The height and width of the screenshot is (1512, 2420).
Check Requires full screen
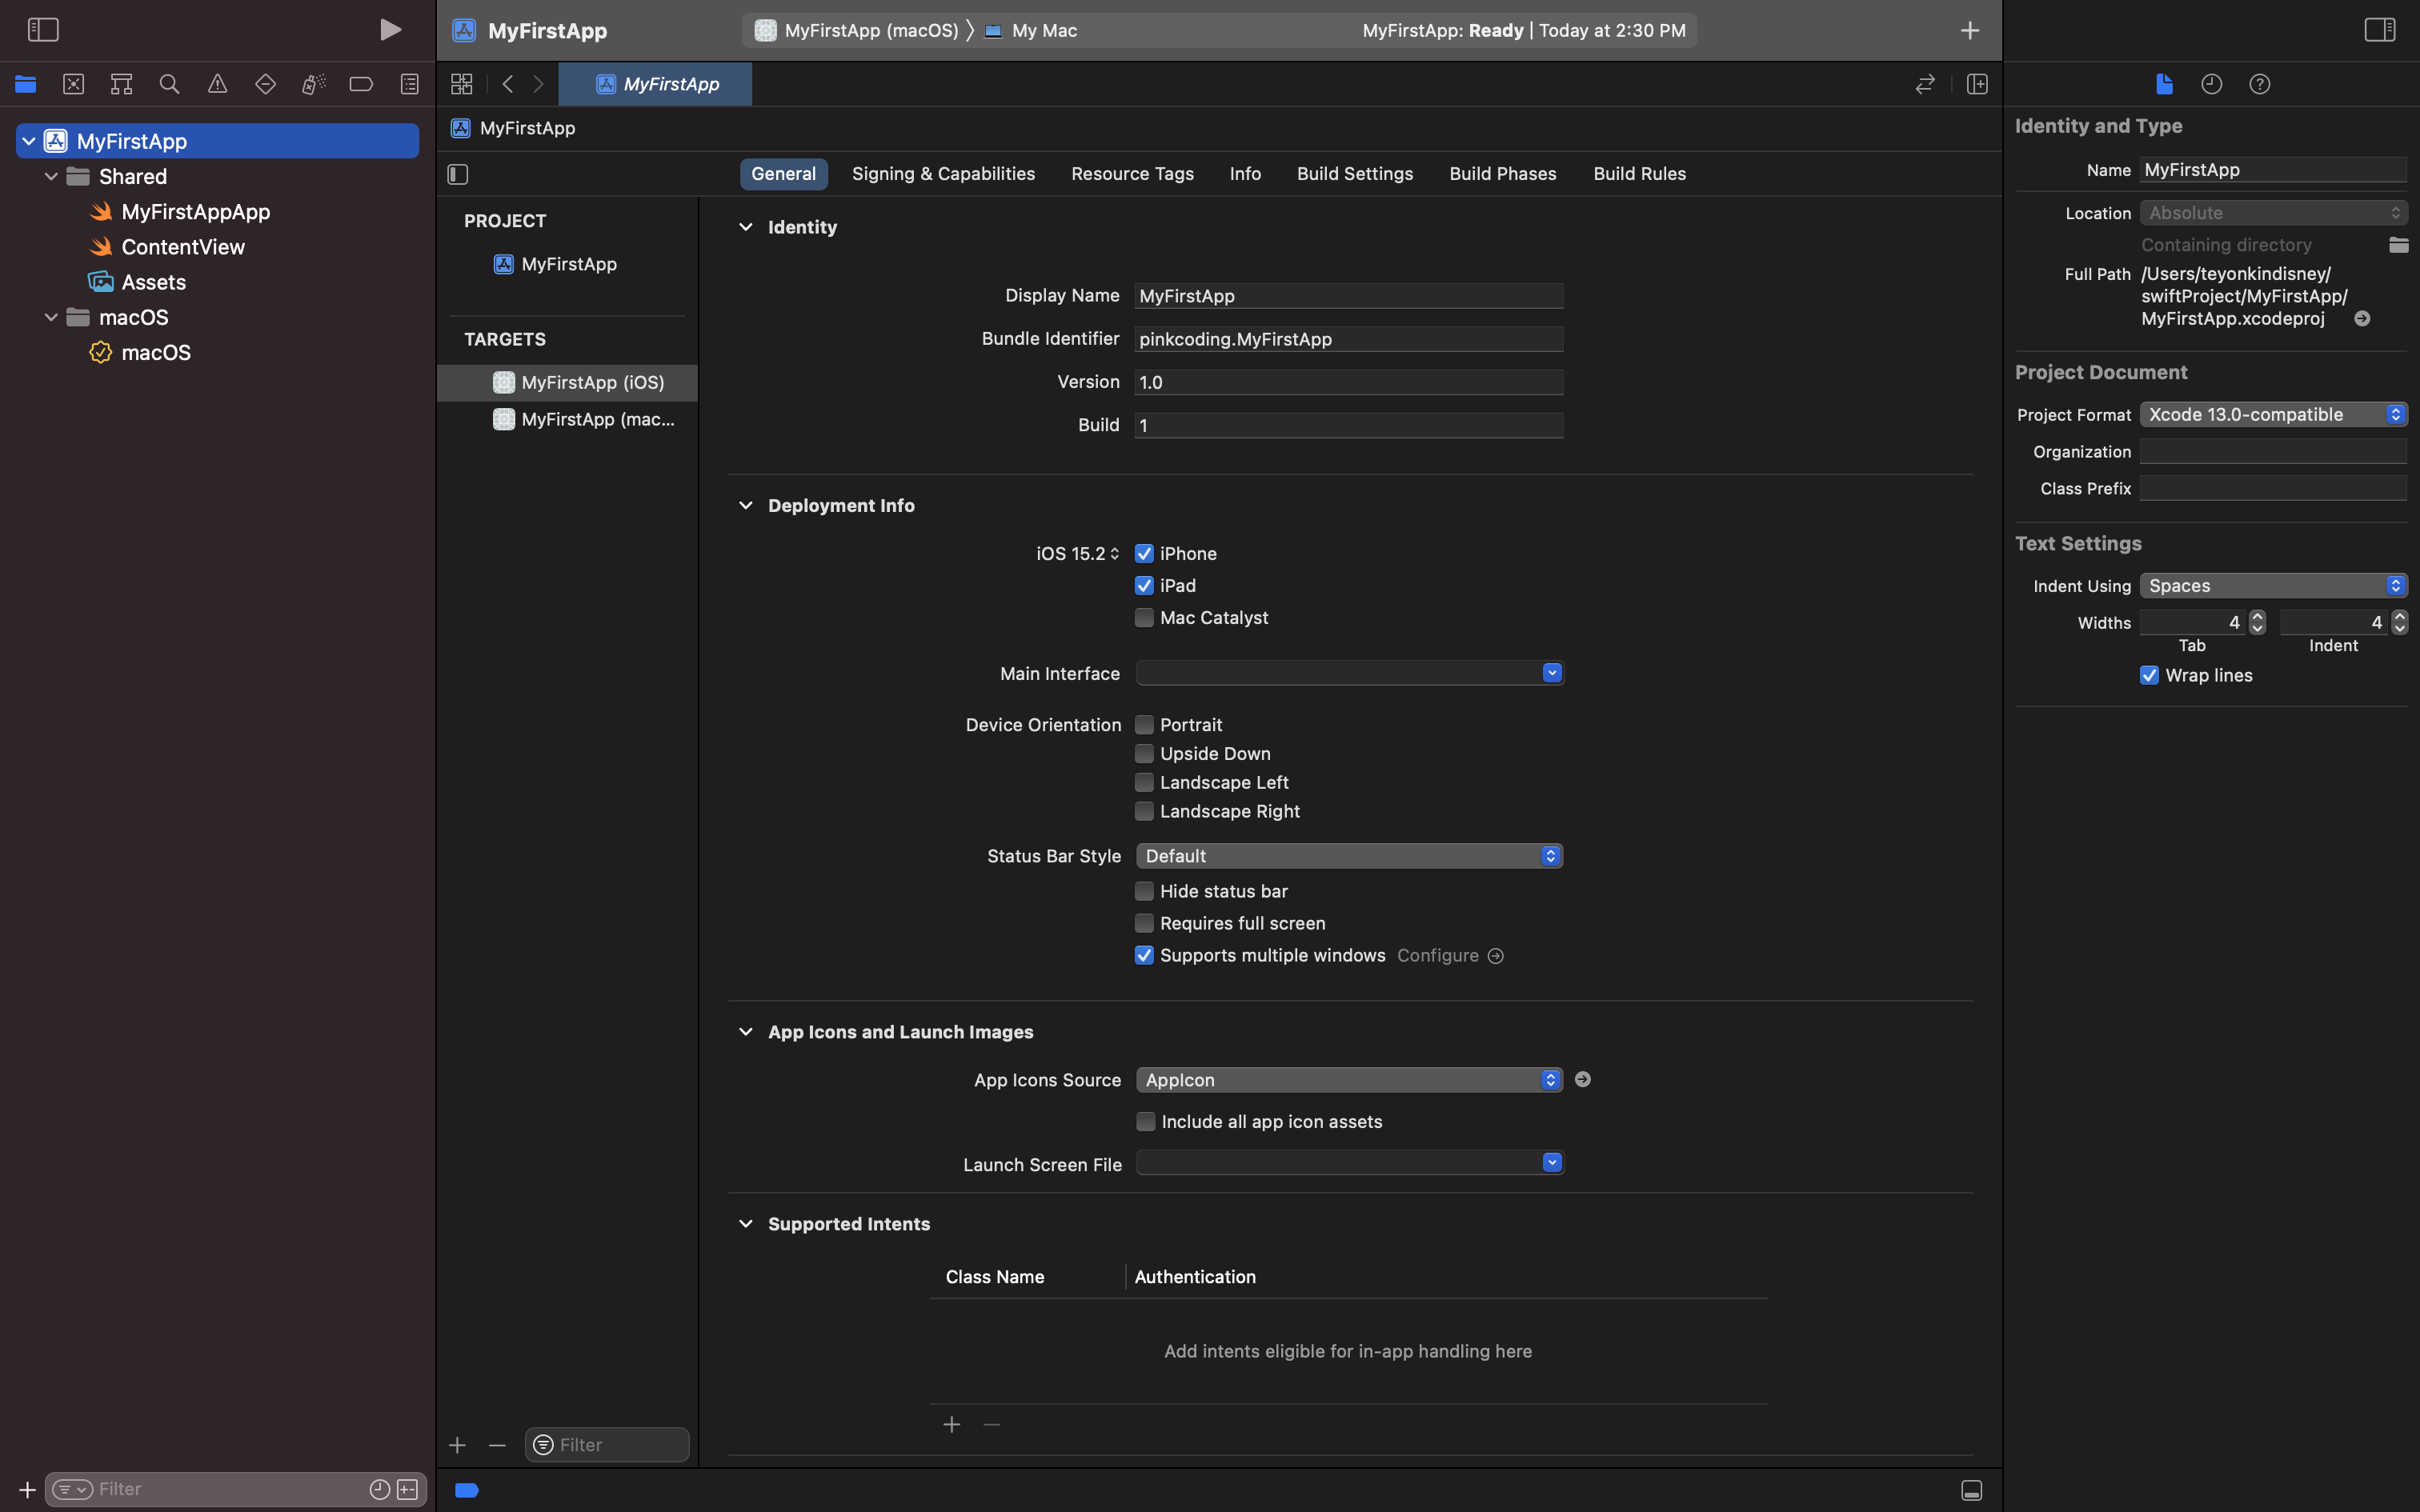click(x=1144, y=923)
